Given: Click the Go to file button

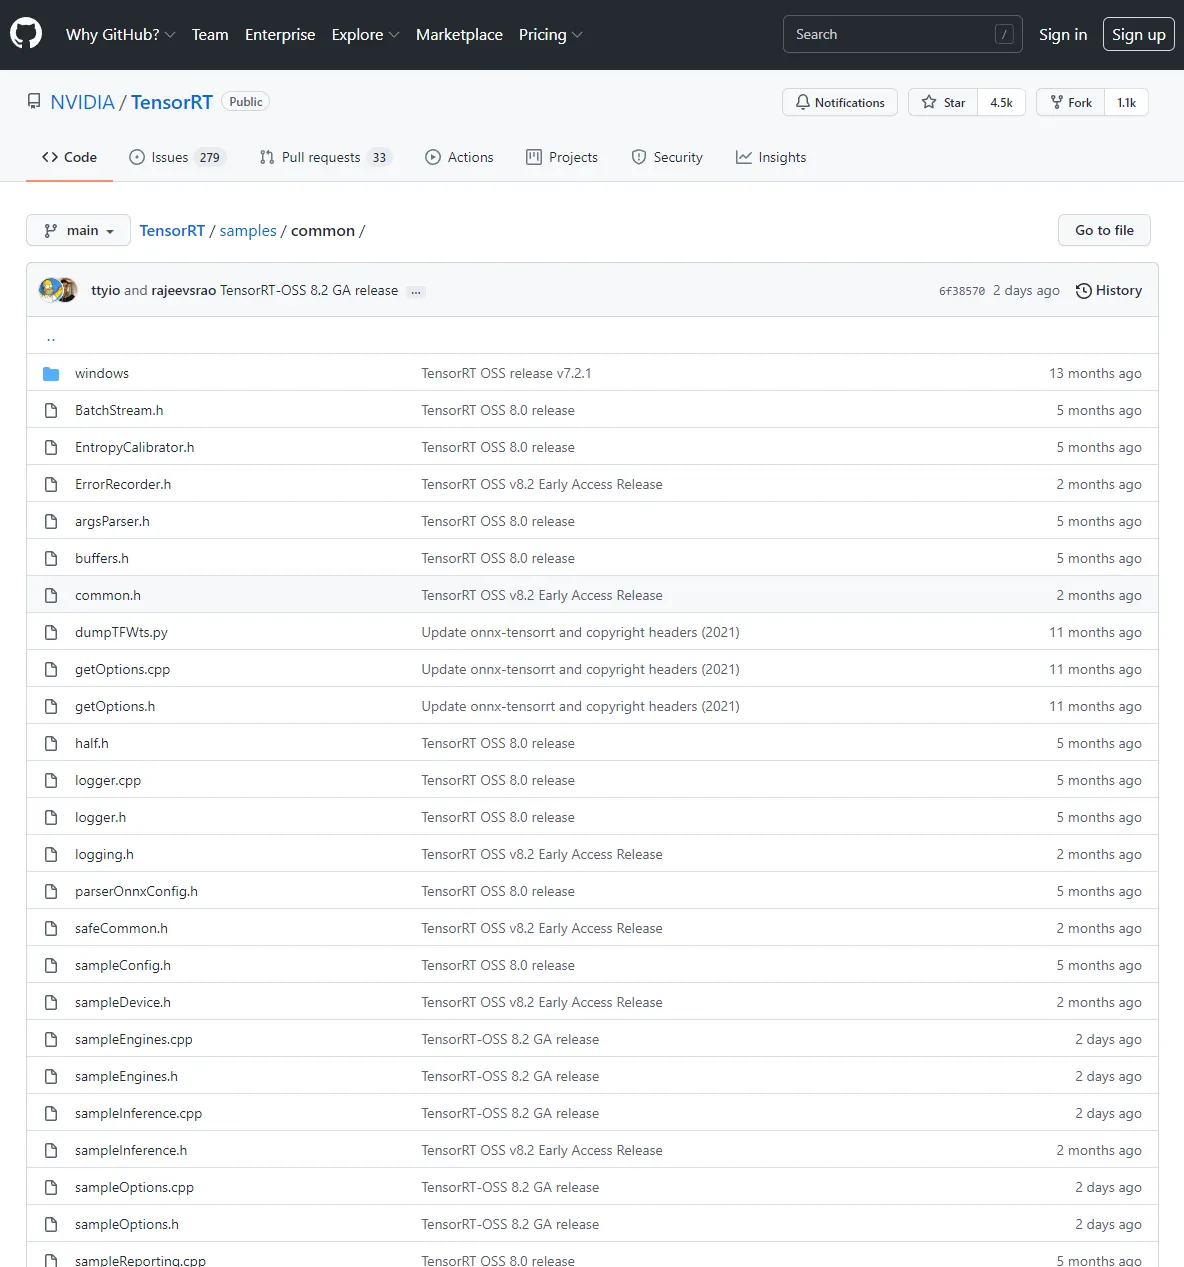Looking at the screenshot, I should (1104, 230).
